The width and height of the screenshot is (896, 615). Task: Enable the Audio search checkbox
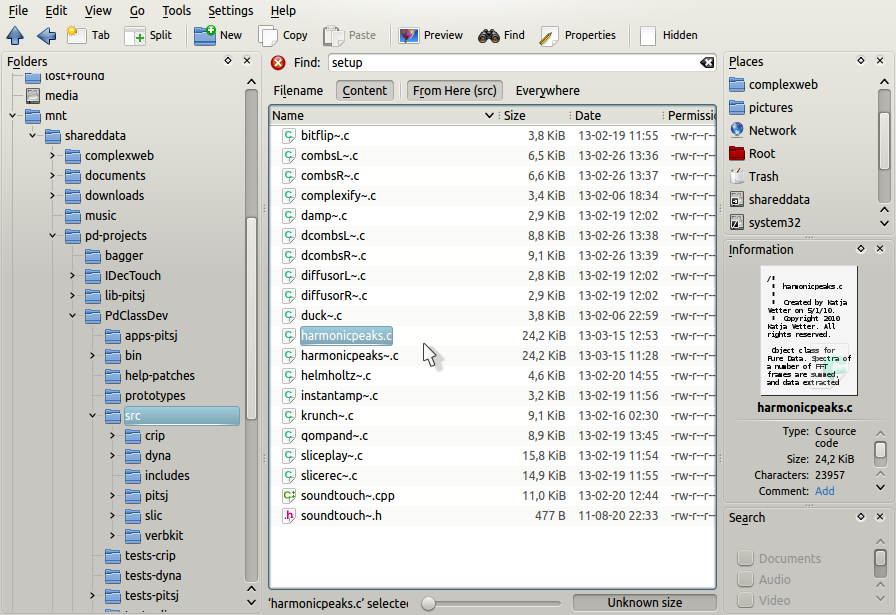(x=744, y=580)
